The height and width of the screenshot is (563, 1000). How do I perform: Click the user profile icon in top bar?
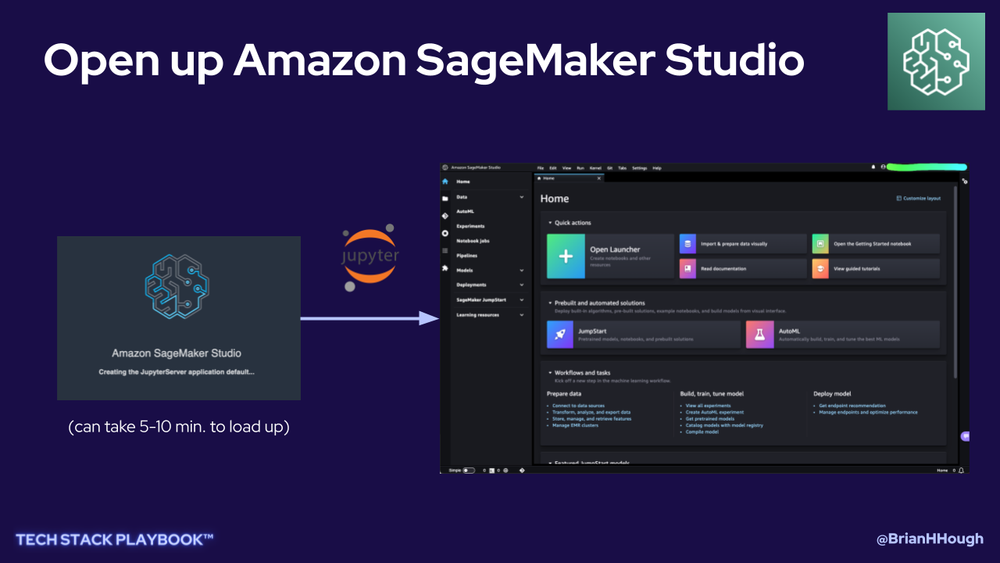(x=883, y=167)
